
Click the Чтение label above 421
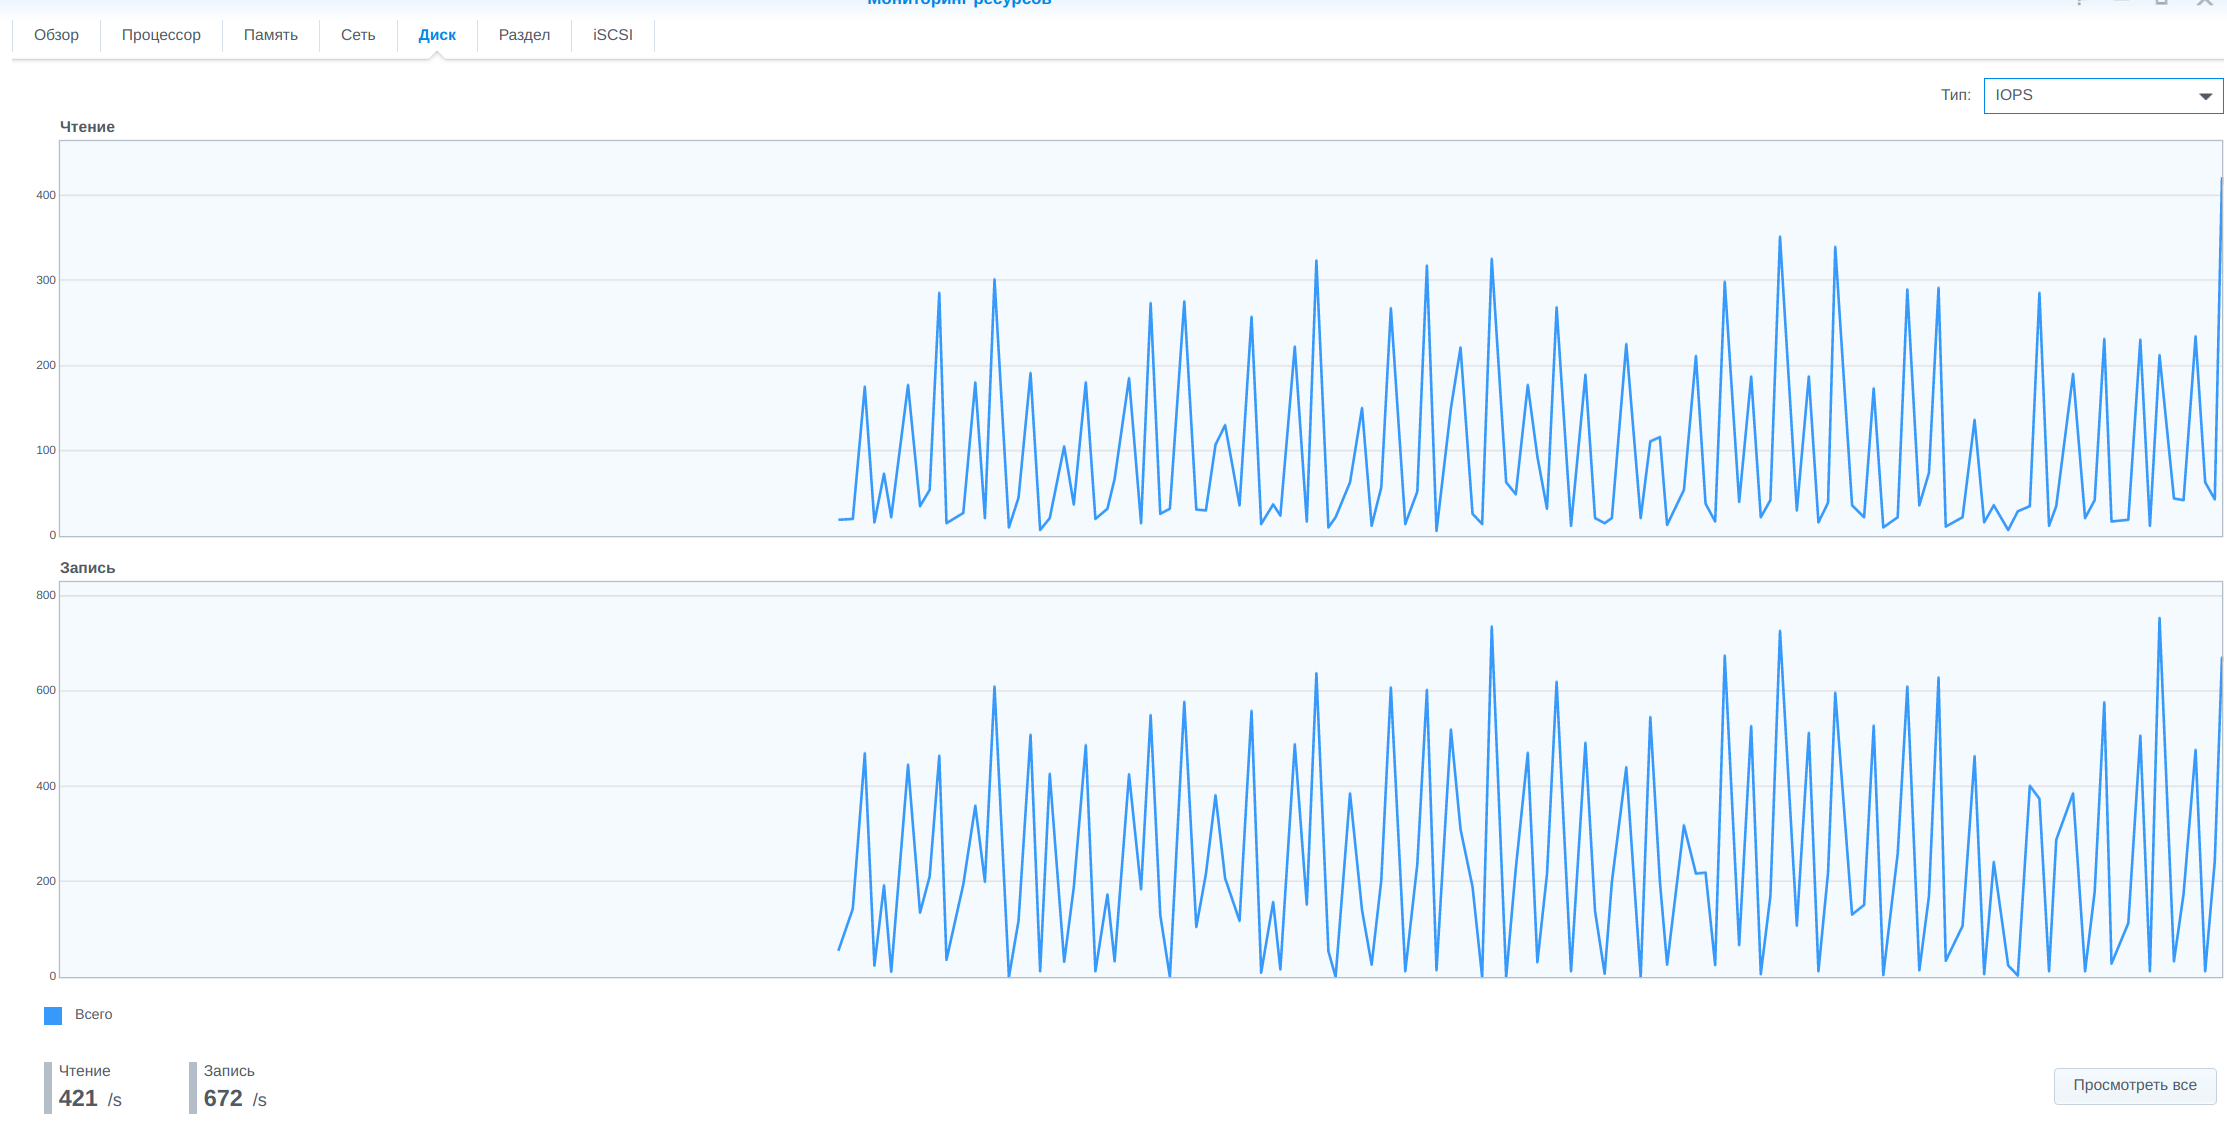[85, 1071]
